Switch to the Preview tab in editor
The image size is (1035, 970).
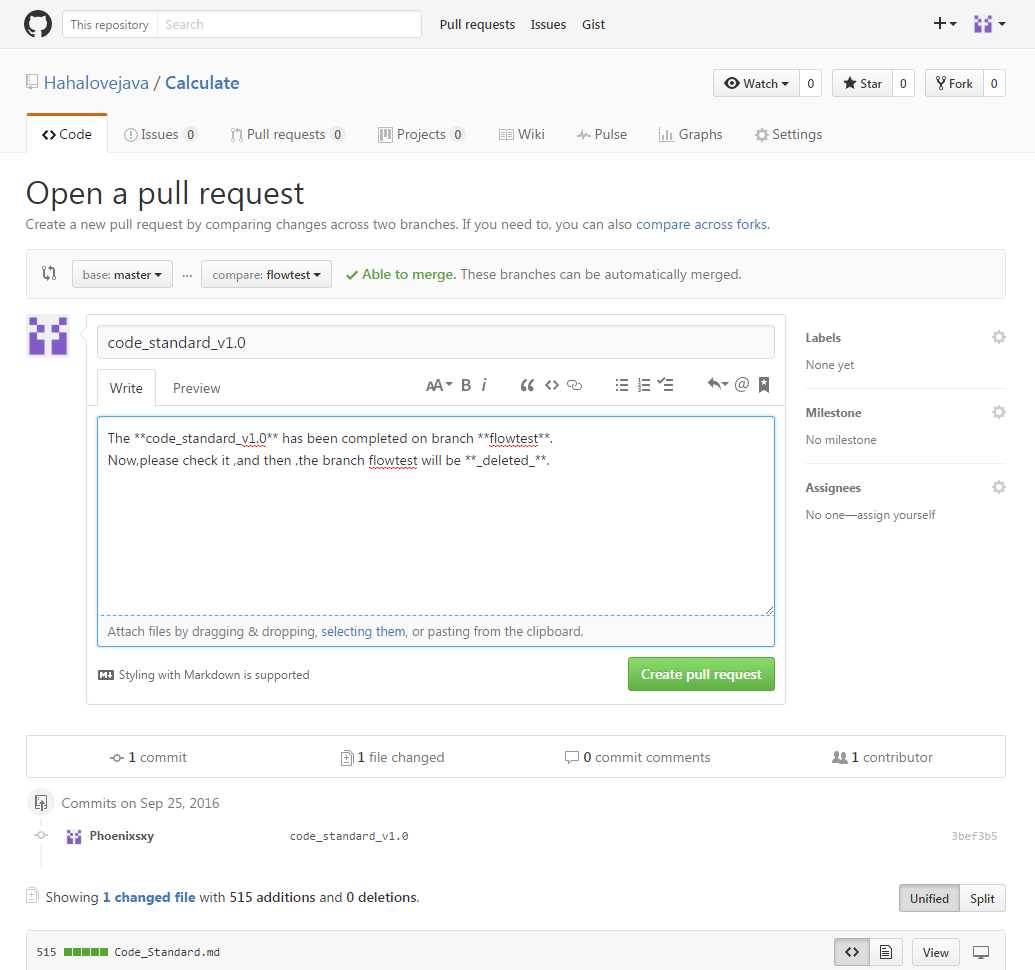[x=197, y=388]
